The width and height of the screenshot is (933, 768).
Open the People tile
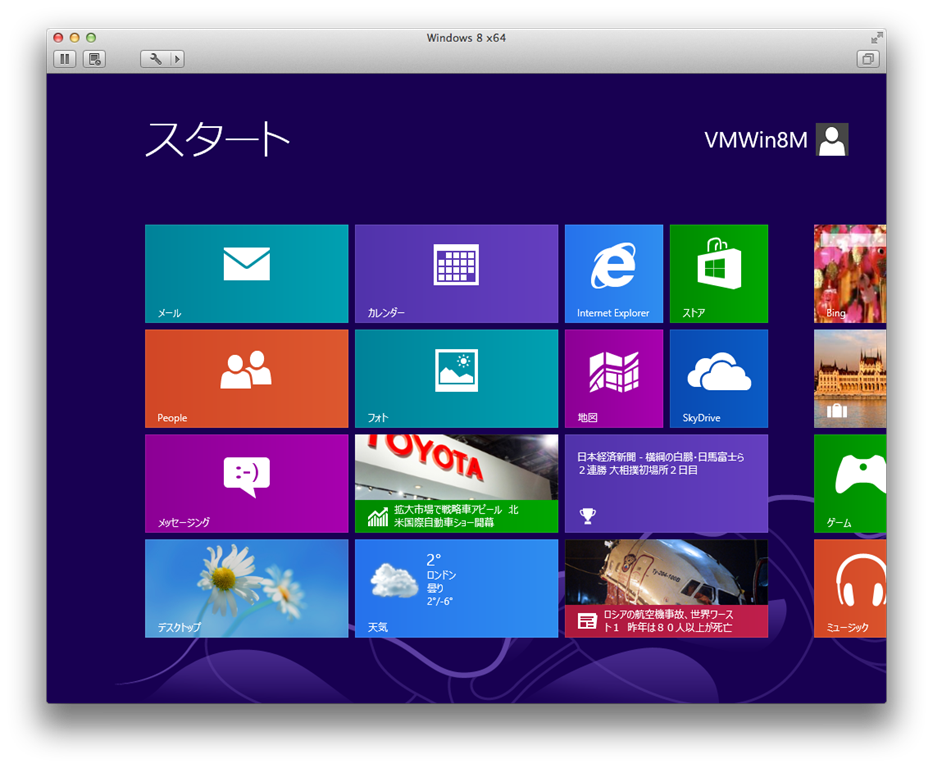246,378
